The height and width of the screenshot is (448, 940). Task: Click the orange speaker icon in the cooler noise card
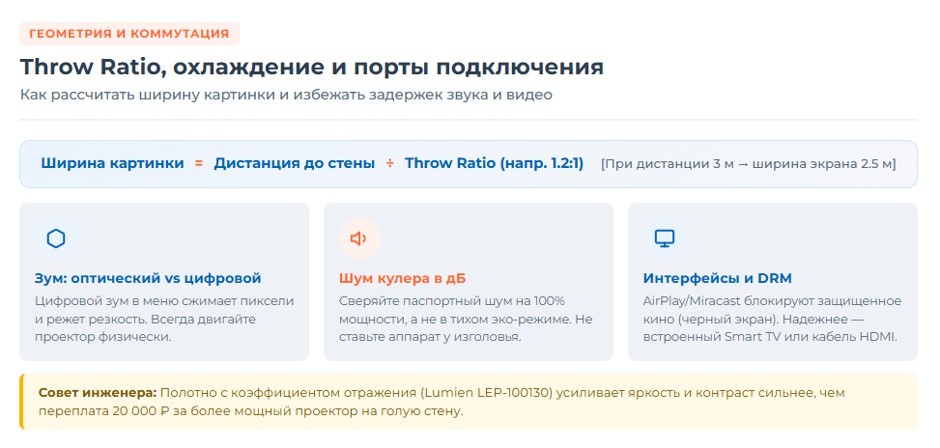point(360,239)
